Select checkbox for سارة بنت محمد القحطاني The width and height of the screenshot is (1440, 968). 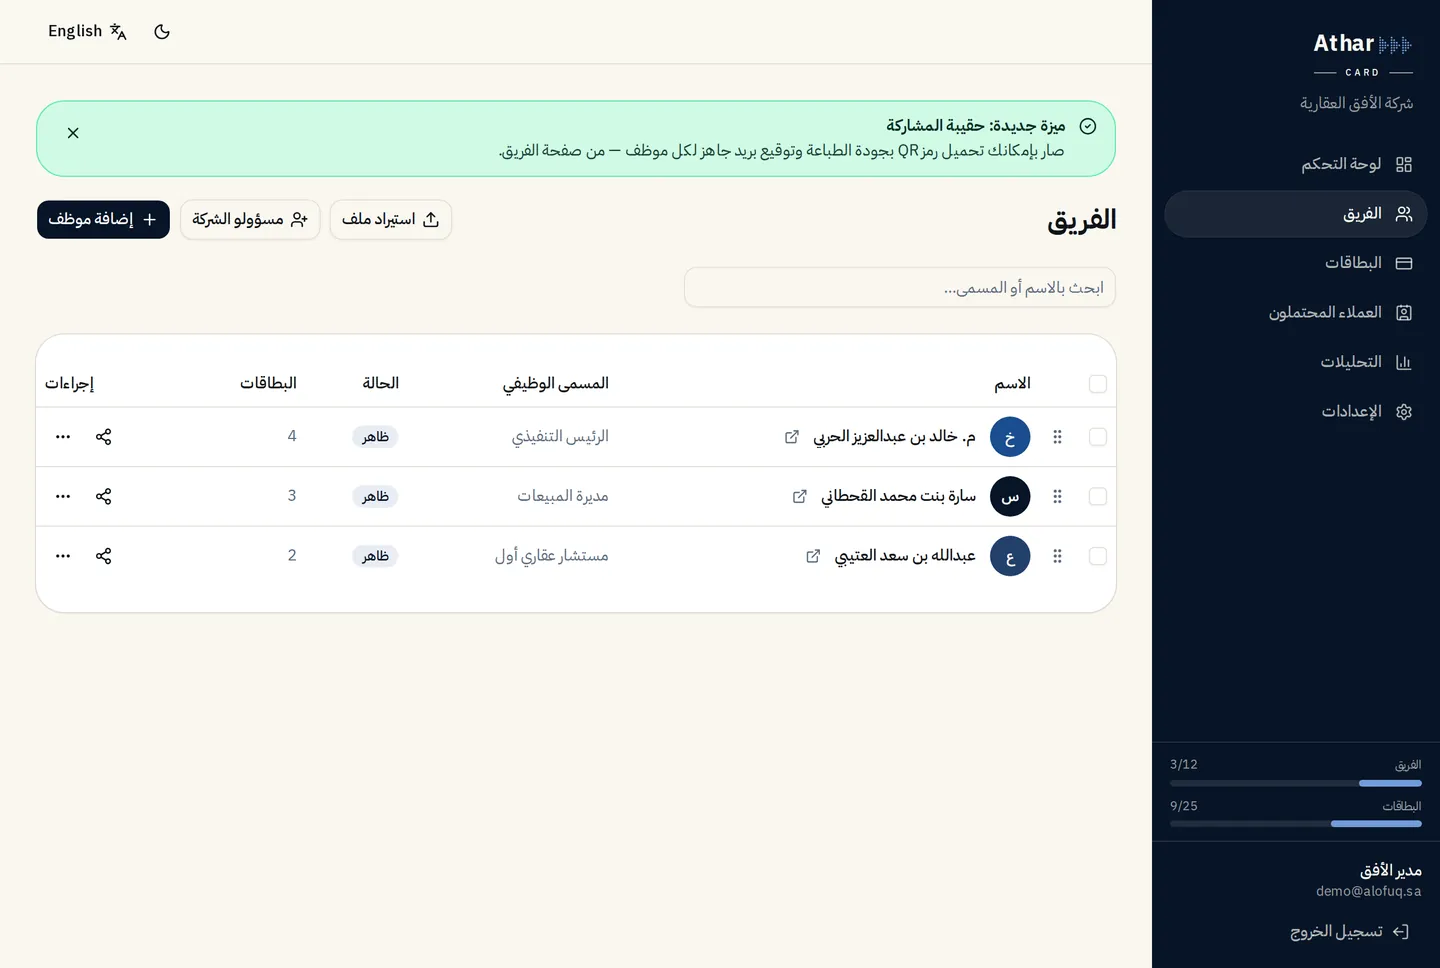[1098, 497]
